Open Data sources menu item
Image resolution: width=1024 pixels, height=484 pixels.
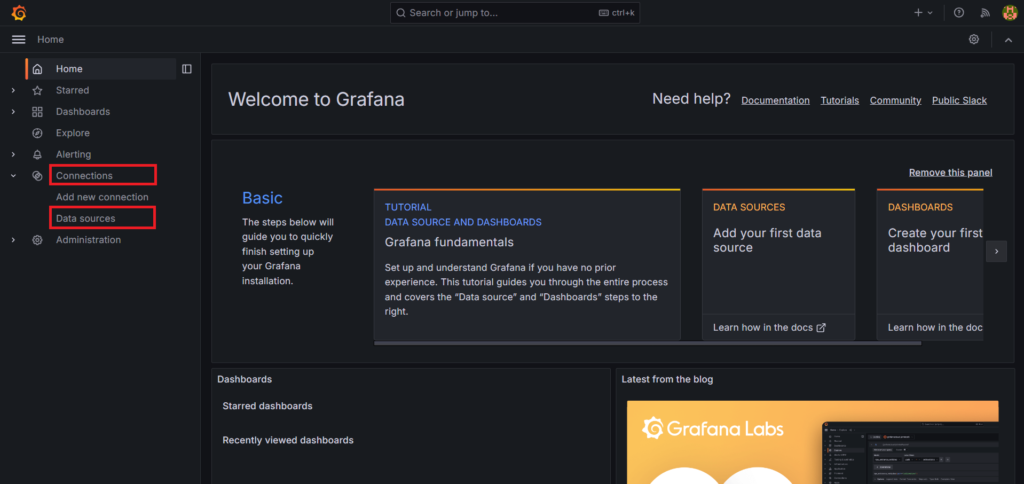[x=86, y=218]
